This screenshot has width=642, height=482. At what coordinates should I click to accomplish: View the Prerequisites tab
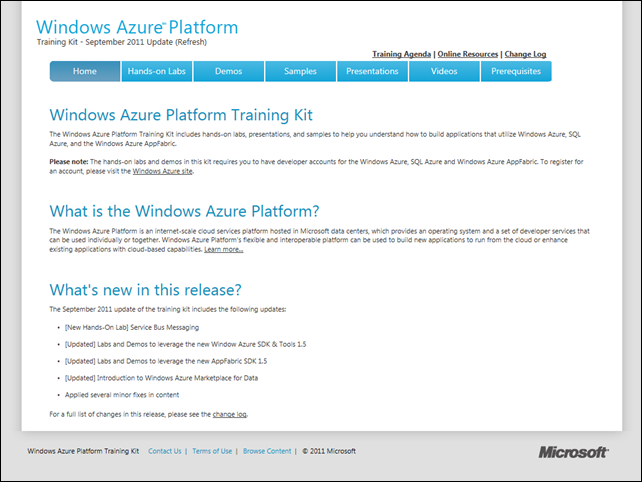(x=516, y=71)
